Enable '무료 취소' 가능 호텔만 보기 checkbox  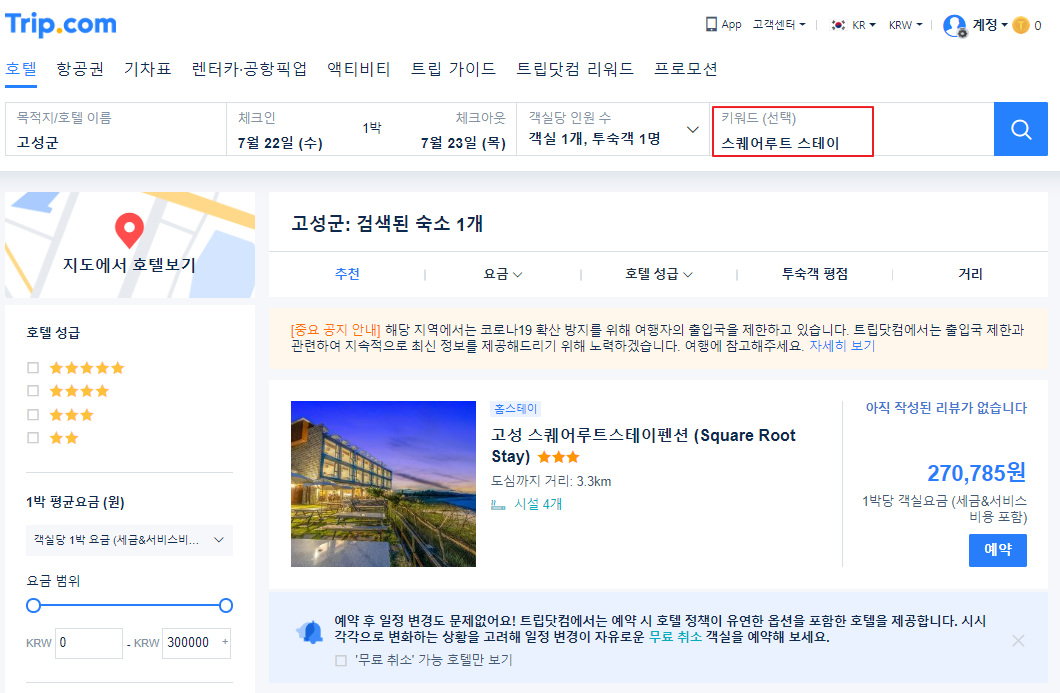[x=341, y=661]
